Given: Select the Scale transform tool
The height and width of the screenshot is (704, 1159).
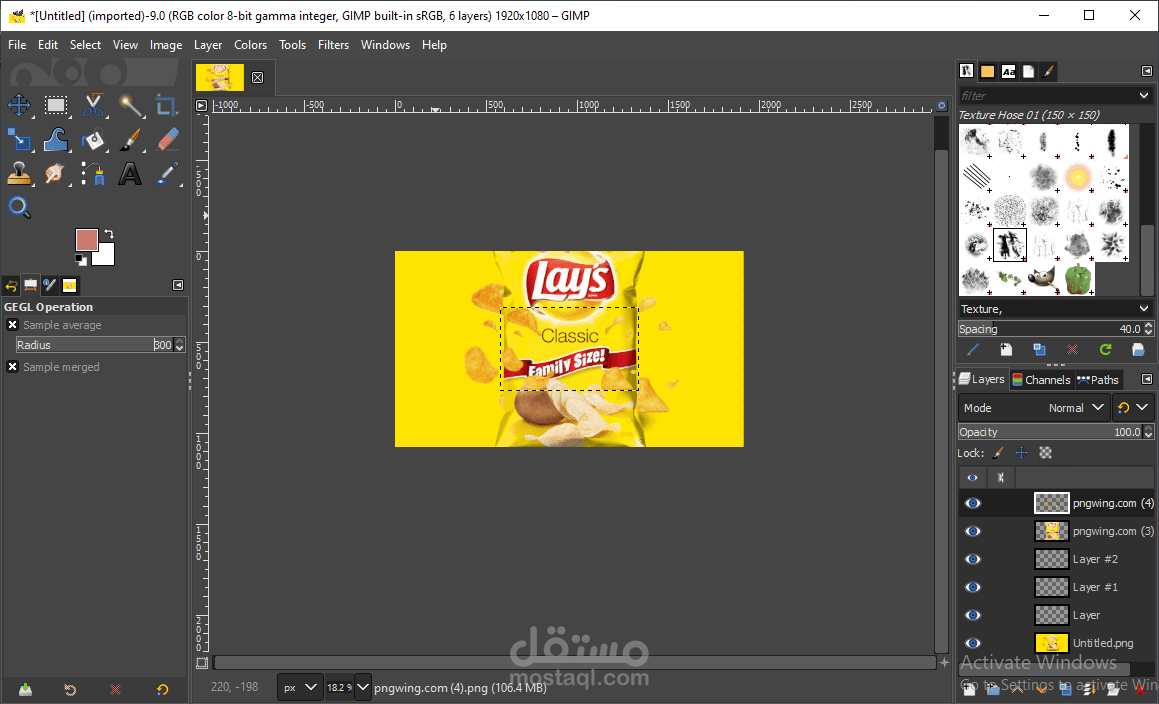Looking at the screenshot, I should [x=19, y=140].
